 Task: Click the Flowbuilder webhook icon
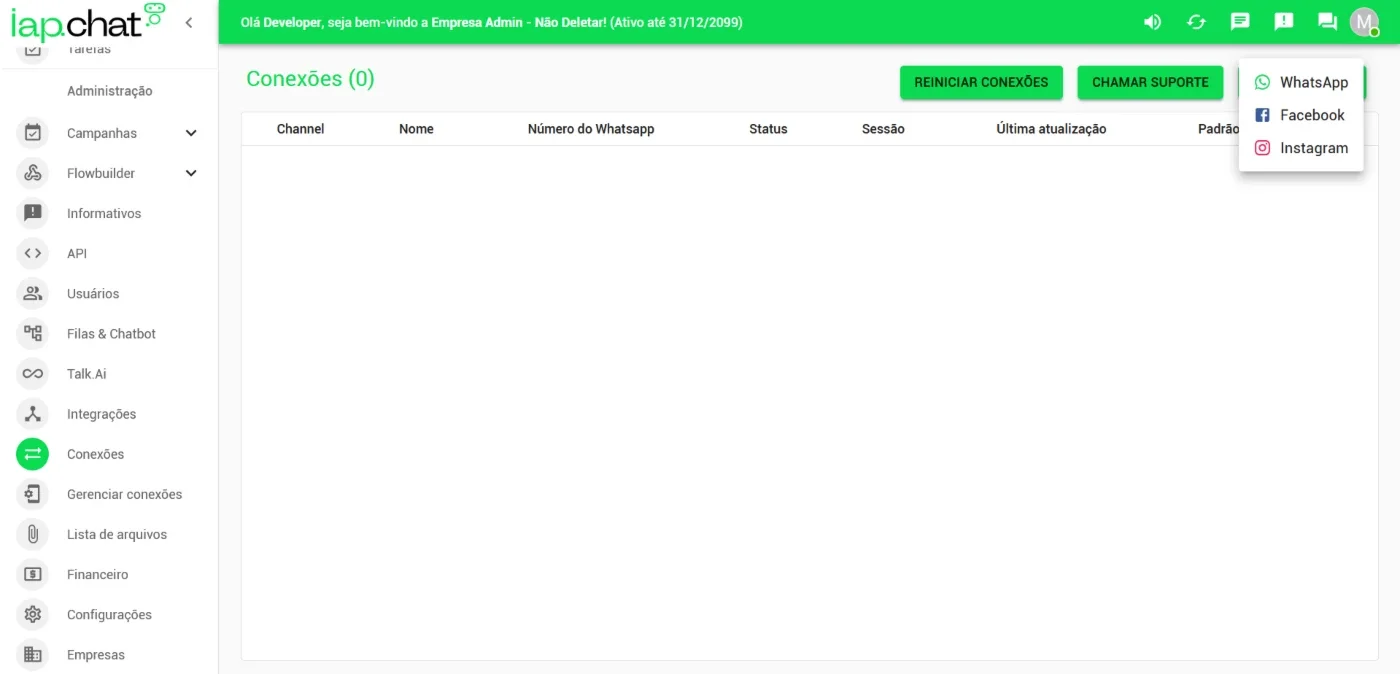(33, 173)
